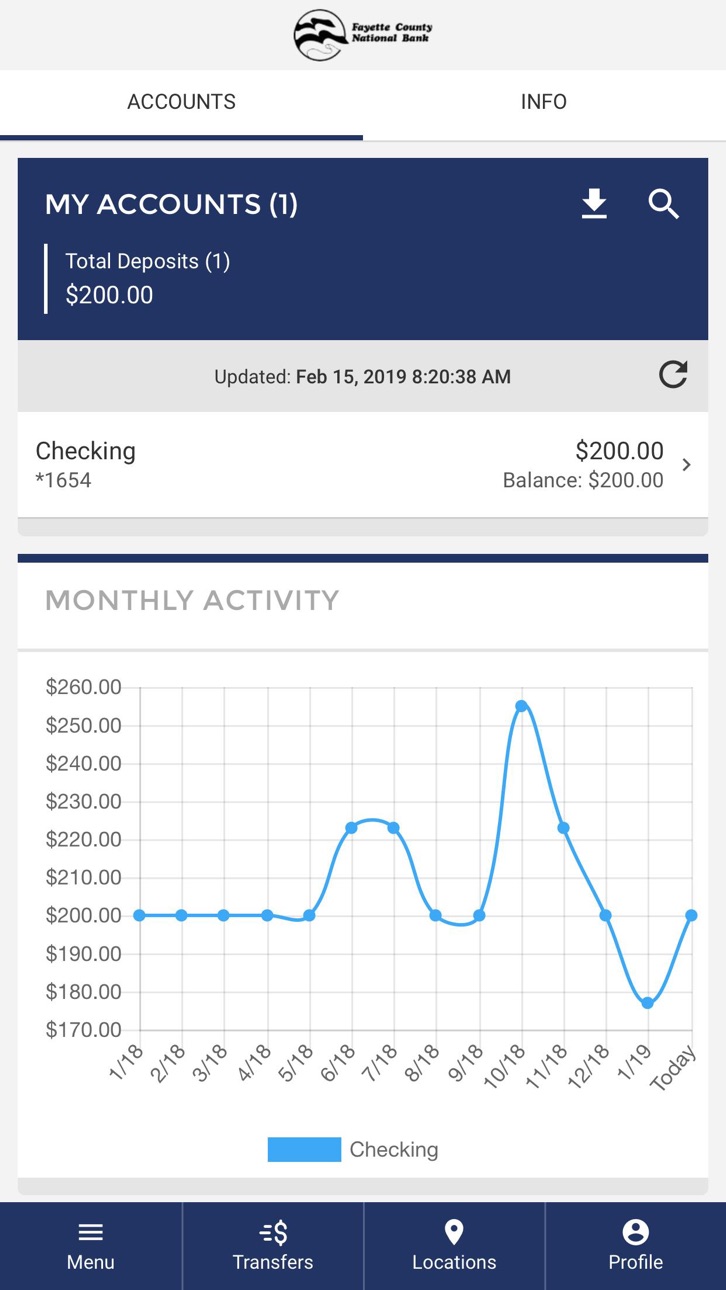Image resolution: width=726 pixels, height=1290 pixels.
Task: Tap the Today data point on chart
Action: pyautogui.click(x=691, y=915)
